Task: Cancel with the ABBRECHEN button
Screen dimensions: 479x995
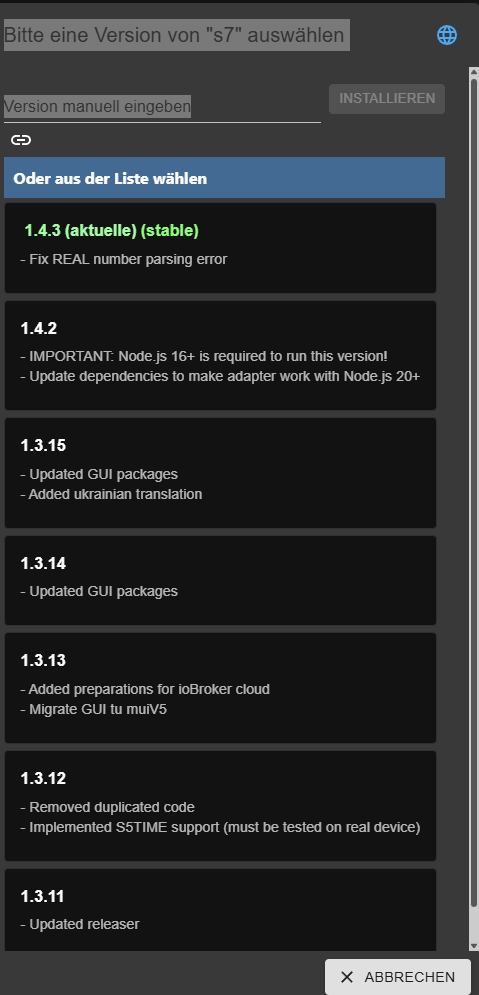Action: pyautogui.click(x=398, y=977)
